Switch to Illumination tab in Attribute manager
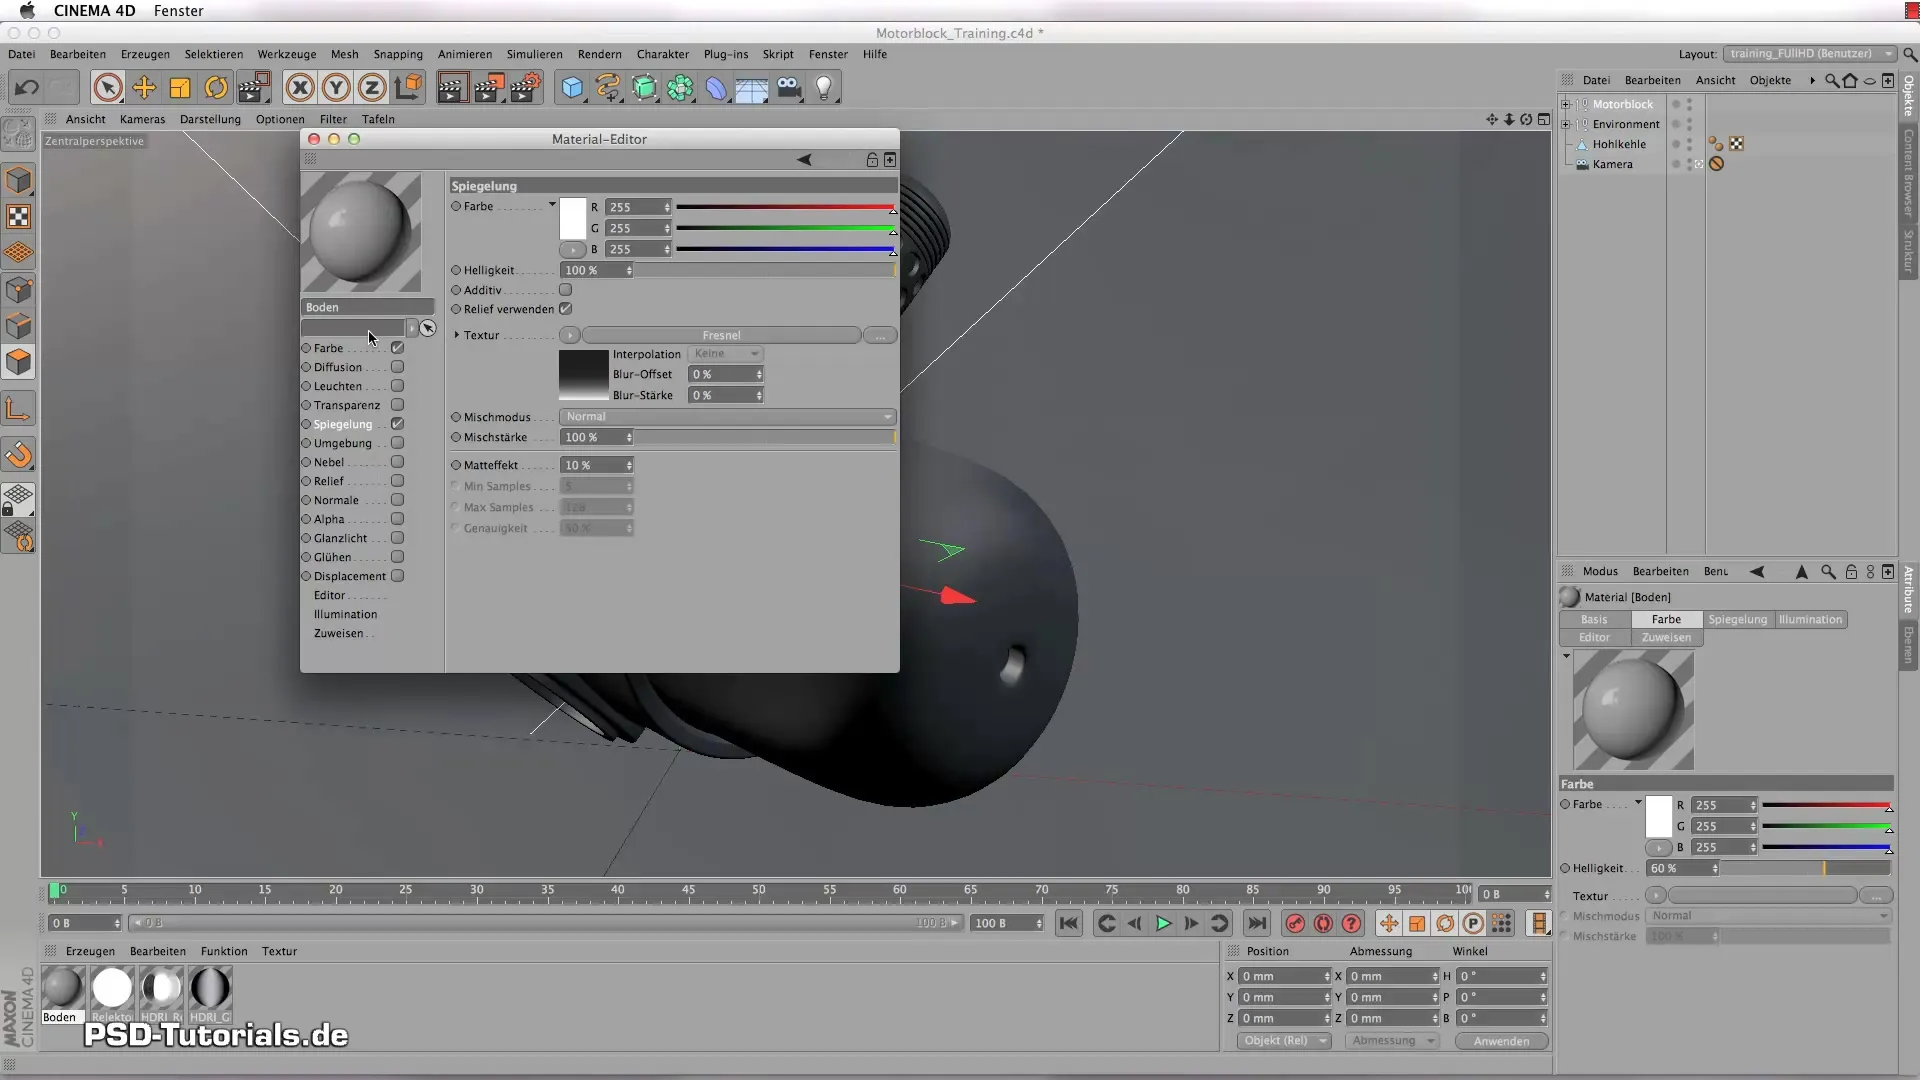 coord(1809,620)
